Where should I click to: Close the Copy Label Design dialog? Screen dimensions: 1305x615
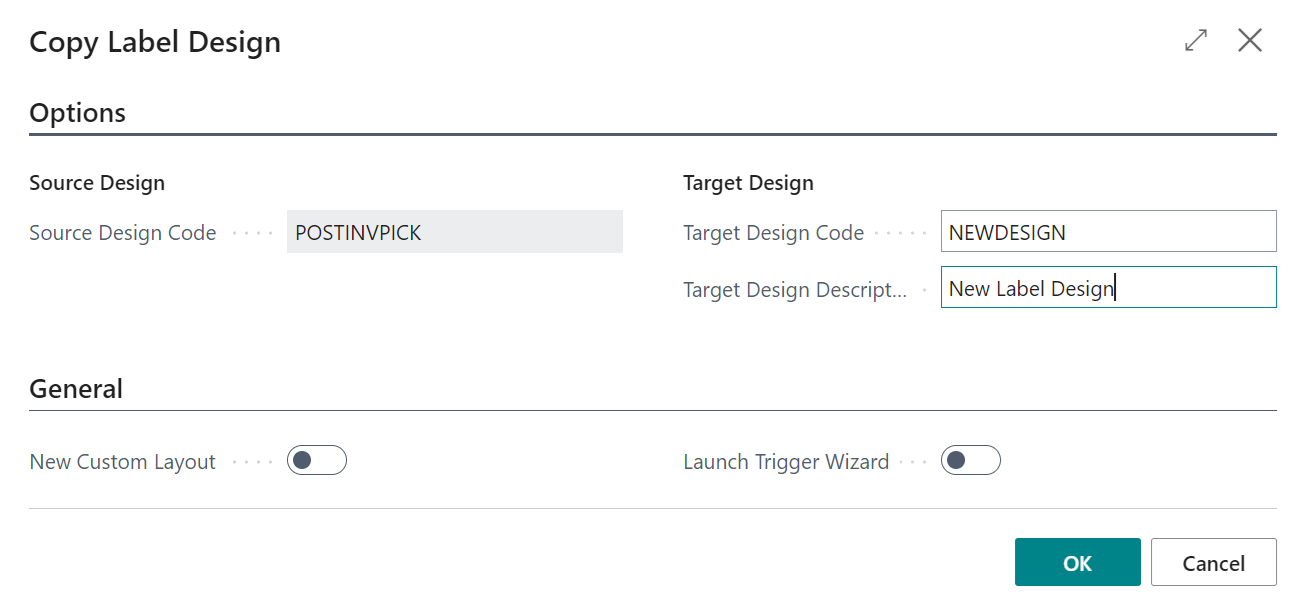click(x=1250, y=41)
